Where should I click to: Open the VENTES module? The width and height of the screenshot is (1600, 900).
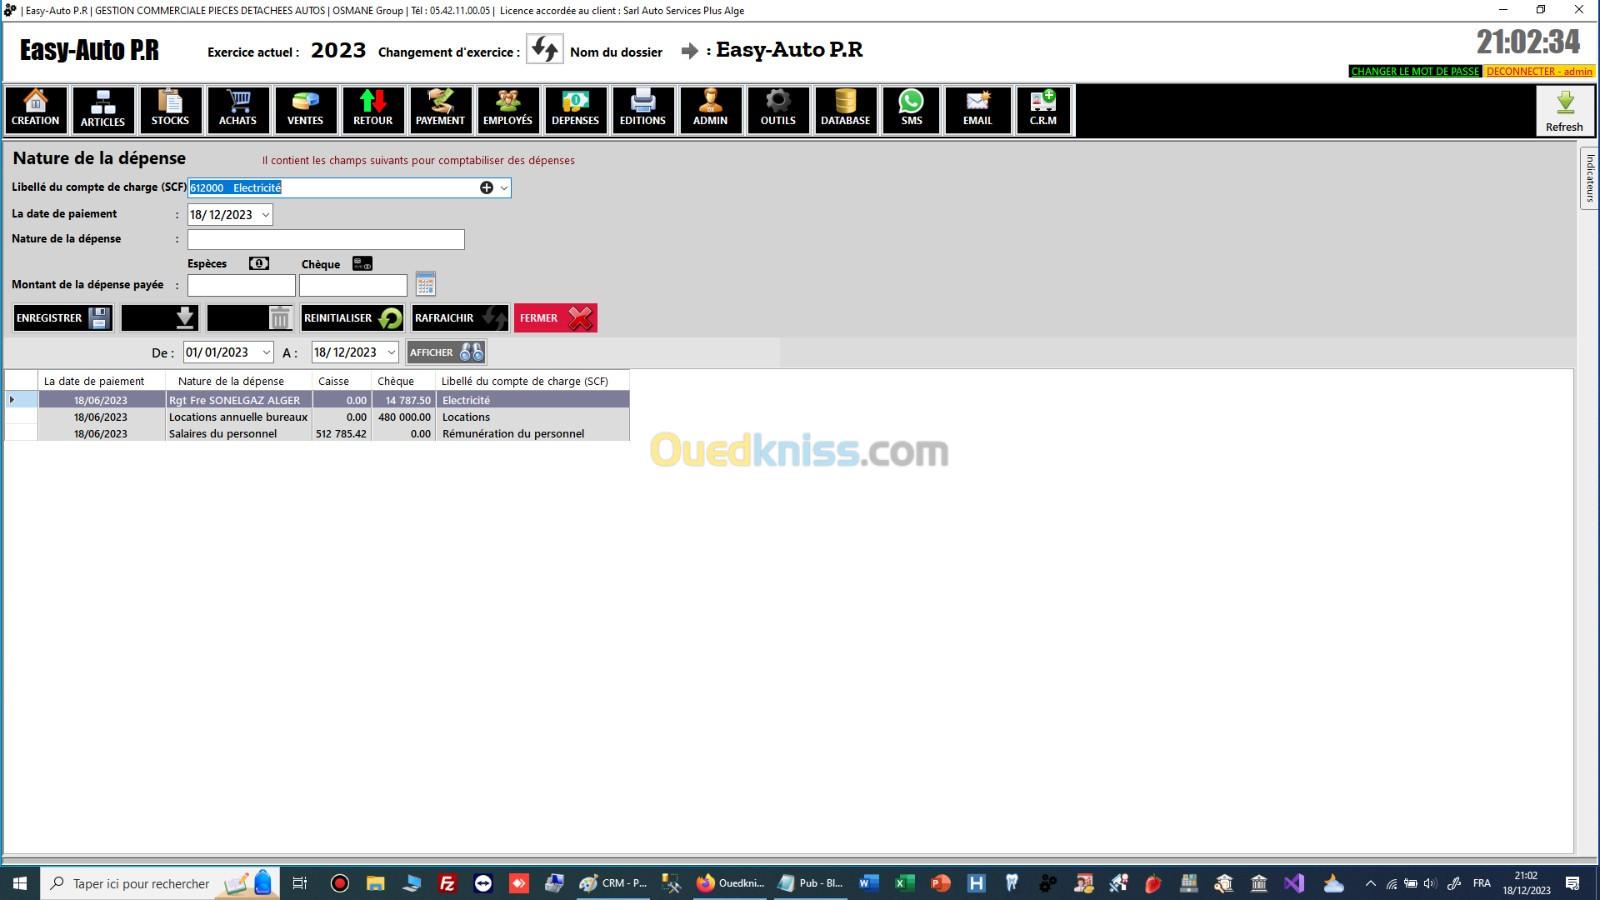[x=305, y=109]
